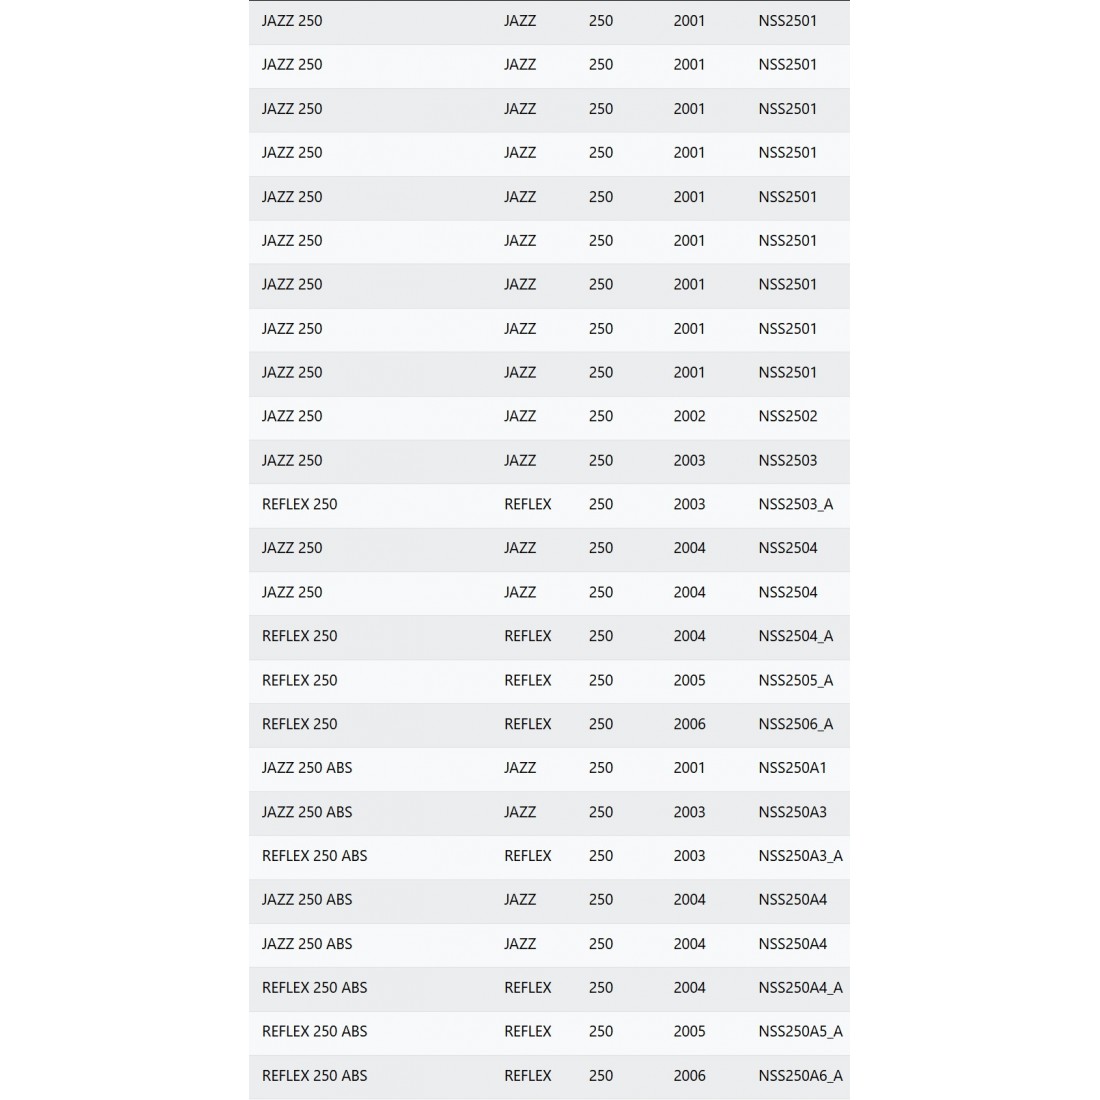The width and height of the screenshot is (1100, 1100).
Task: Click the NSS250A1 model code
Action: pos(792,768)
